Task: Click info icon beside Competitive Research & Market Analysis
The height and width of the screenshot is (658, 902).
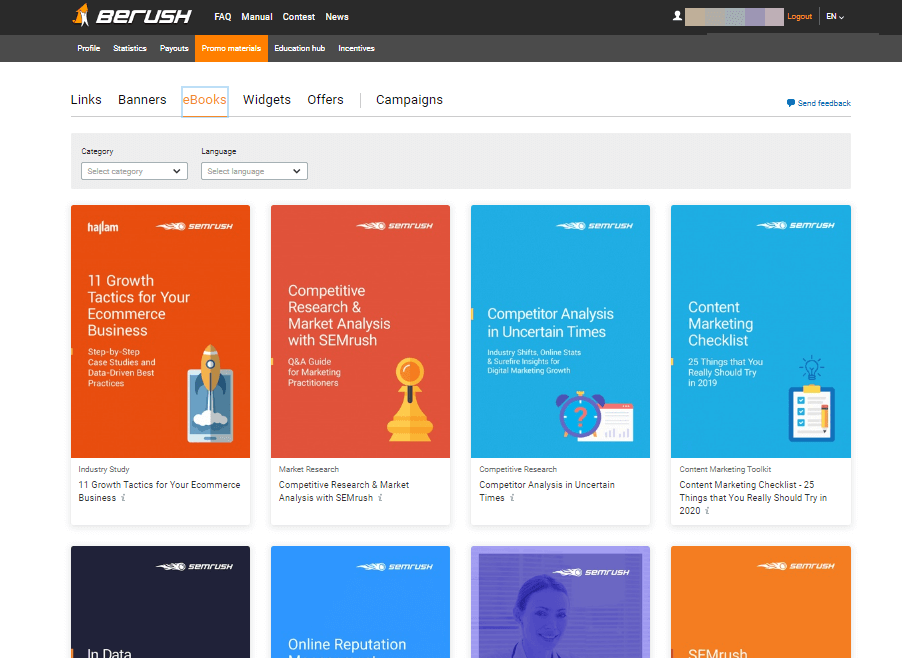Action: 380,498
